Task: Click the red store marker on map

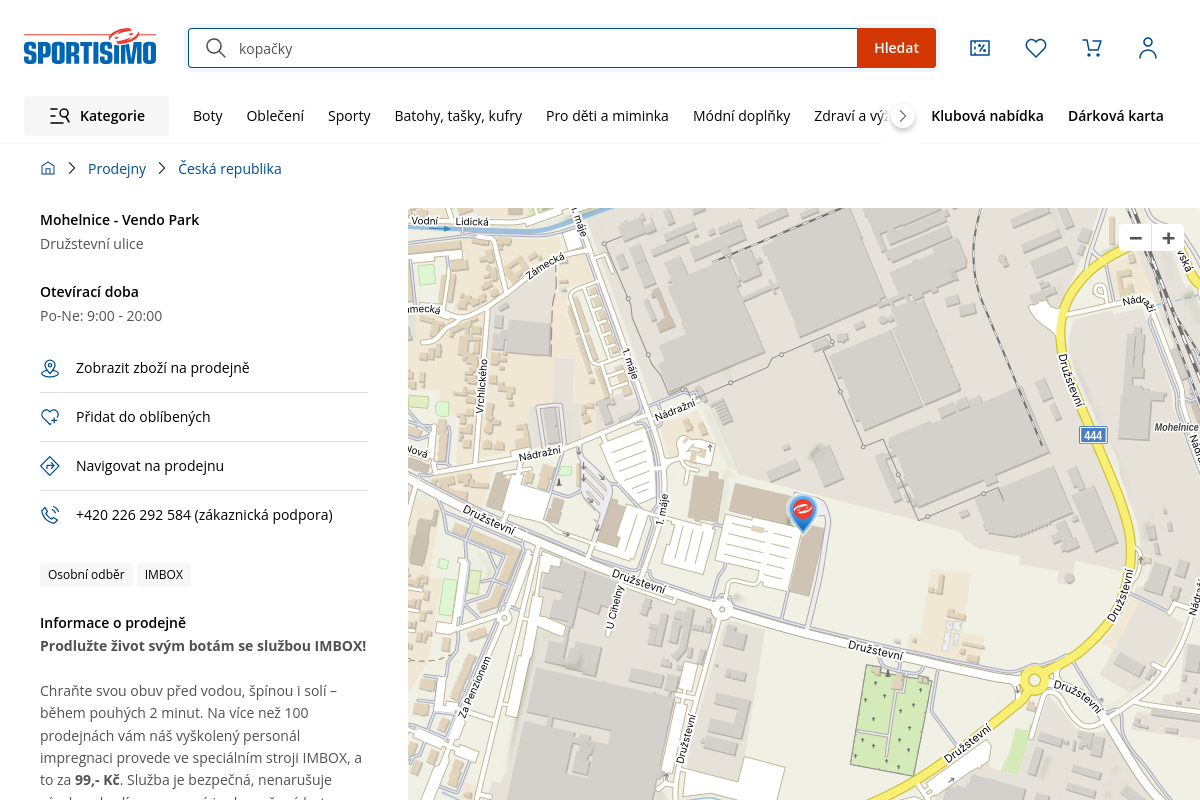Action: pyautogui.click(x=802, y=511)
